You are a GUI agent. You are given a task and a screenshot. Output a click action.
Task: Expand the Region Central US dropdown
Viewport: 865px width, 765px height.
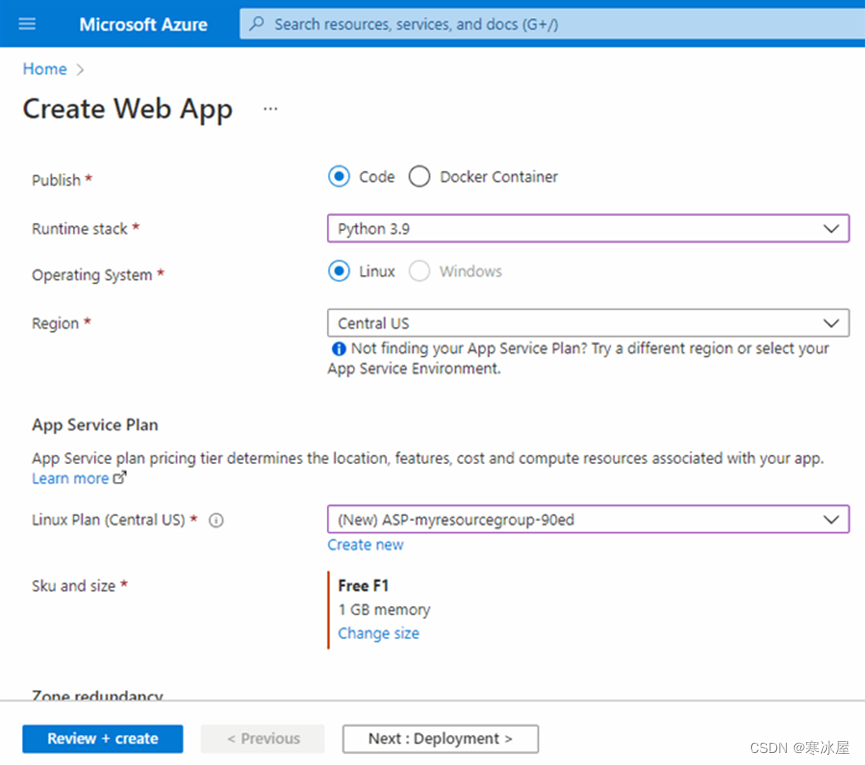(588, 323)
